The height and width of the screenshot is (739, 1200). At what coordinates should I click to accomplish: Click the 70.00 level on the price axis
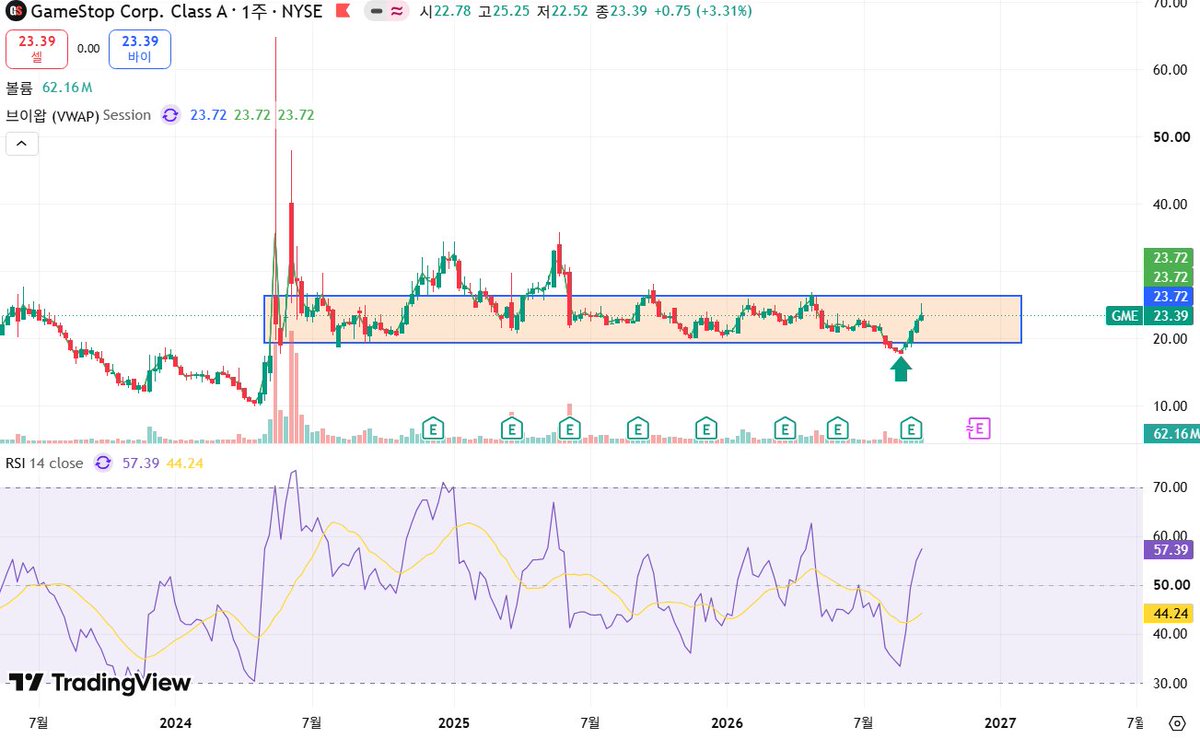[1168, 4]
